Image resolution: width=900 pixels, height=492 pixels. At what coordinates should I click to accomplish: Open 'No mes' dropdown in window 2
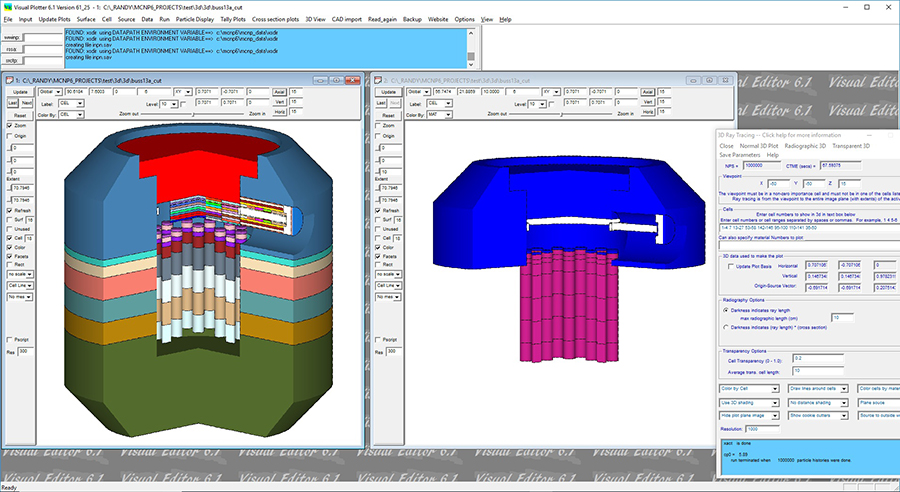click(389, 297)
